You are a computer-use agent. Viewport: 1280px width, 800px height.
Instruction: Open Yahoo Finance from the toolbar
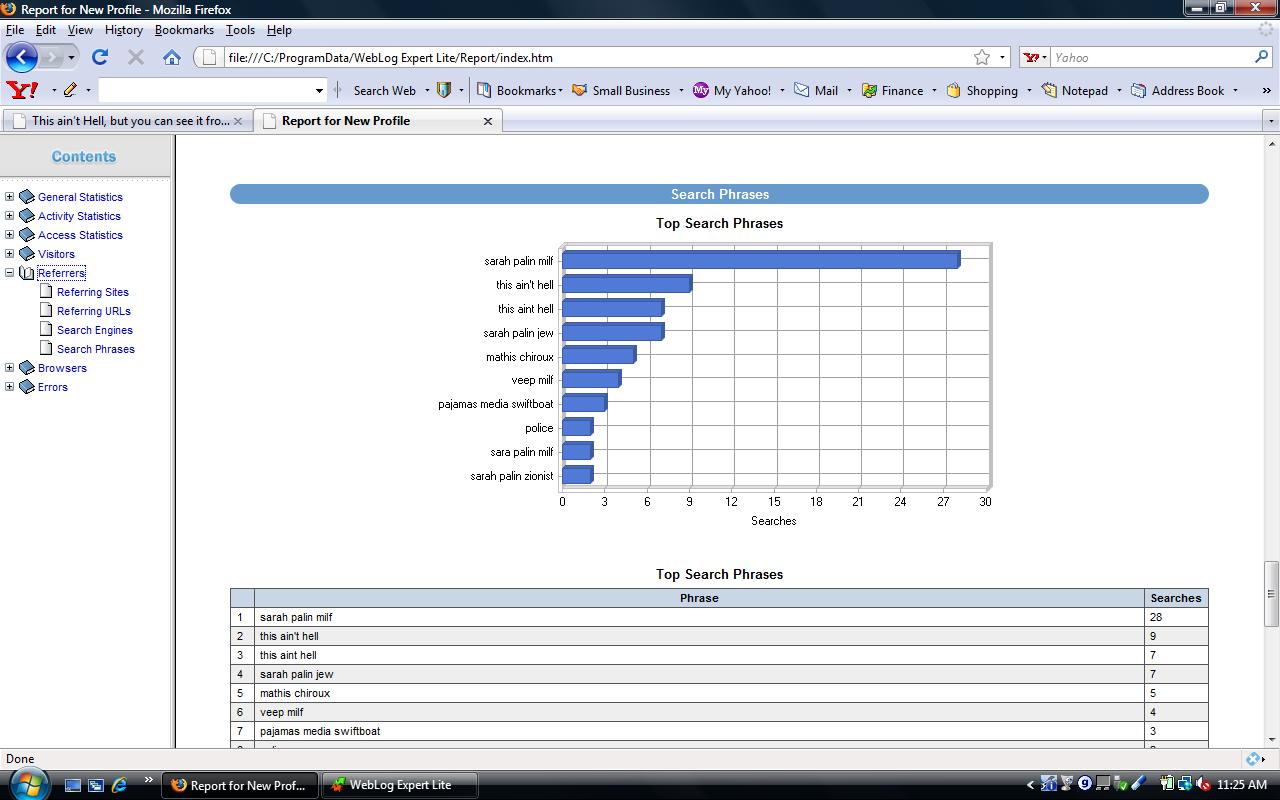(892, 90)
